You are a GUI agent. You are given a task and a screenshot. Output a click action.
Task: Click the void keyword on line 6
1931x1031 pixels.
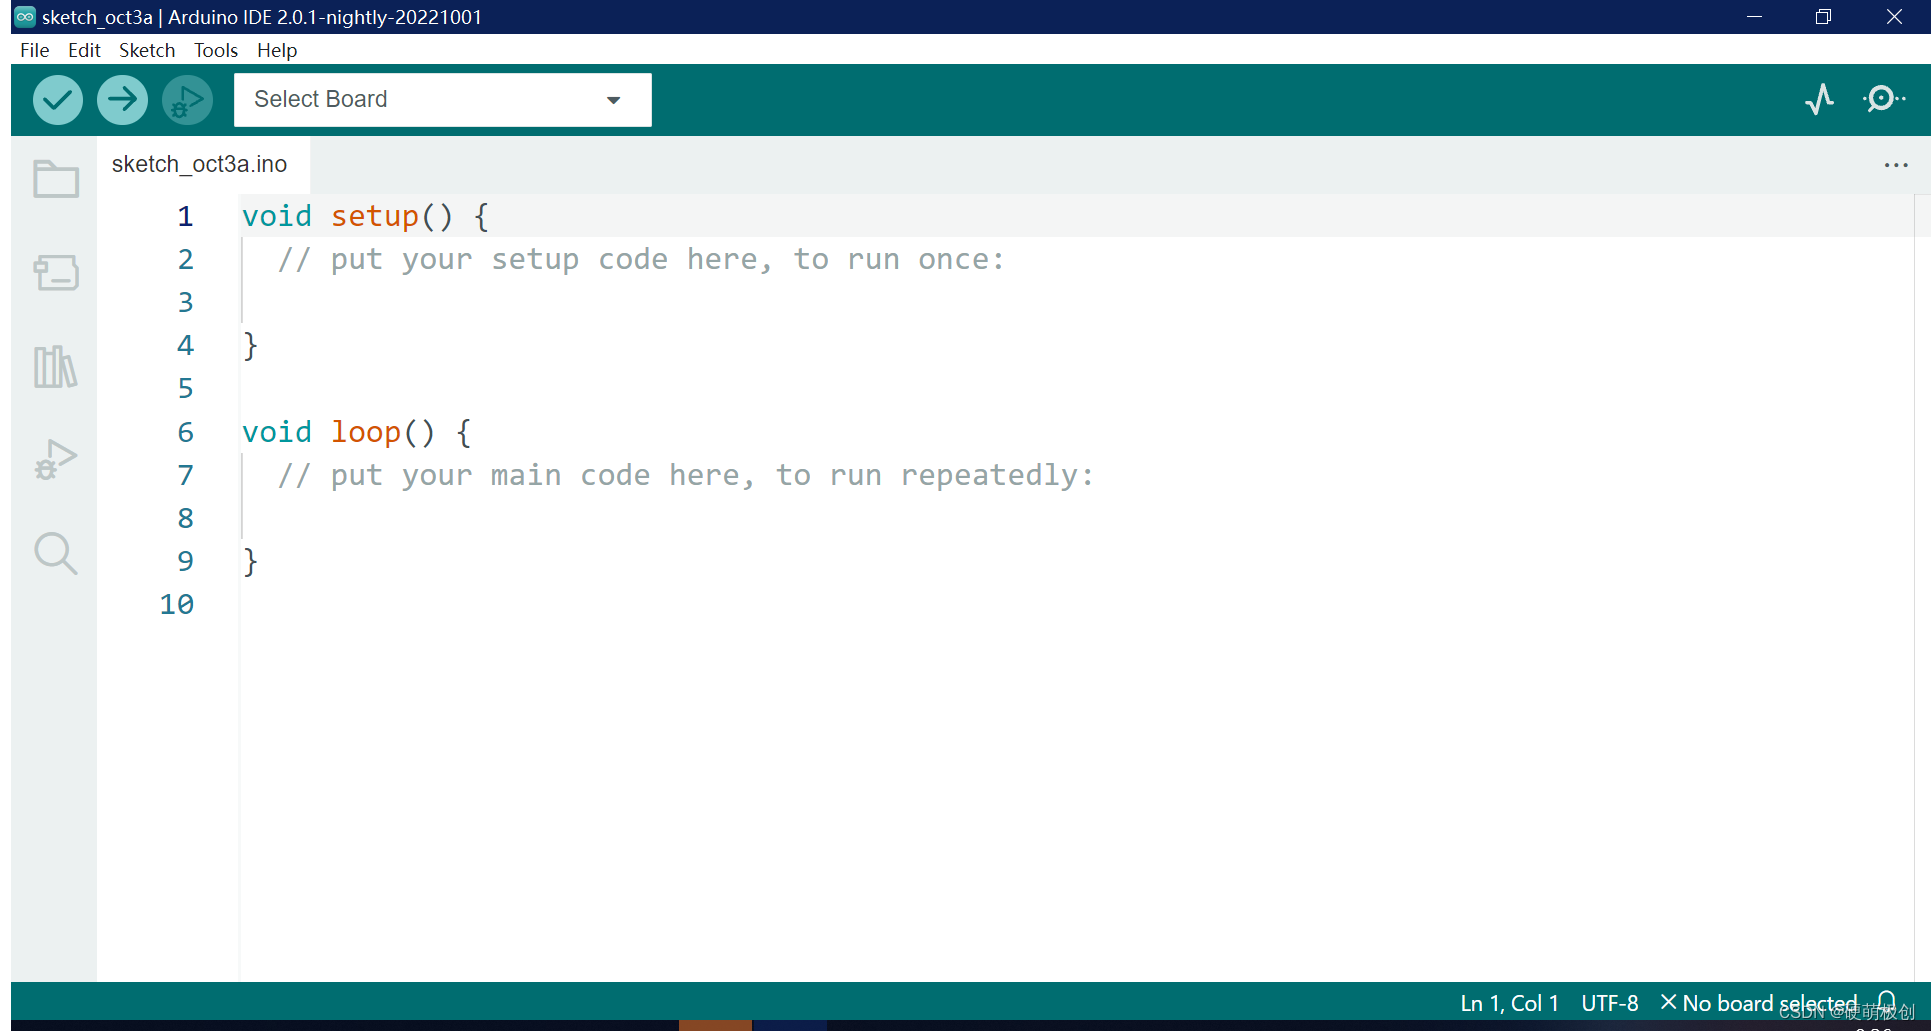click(277, 432)
